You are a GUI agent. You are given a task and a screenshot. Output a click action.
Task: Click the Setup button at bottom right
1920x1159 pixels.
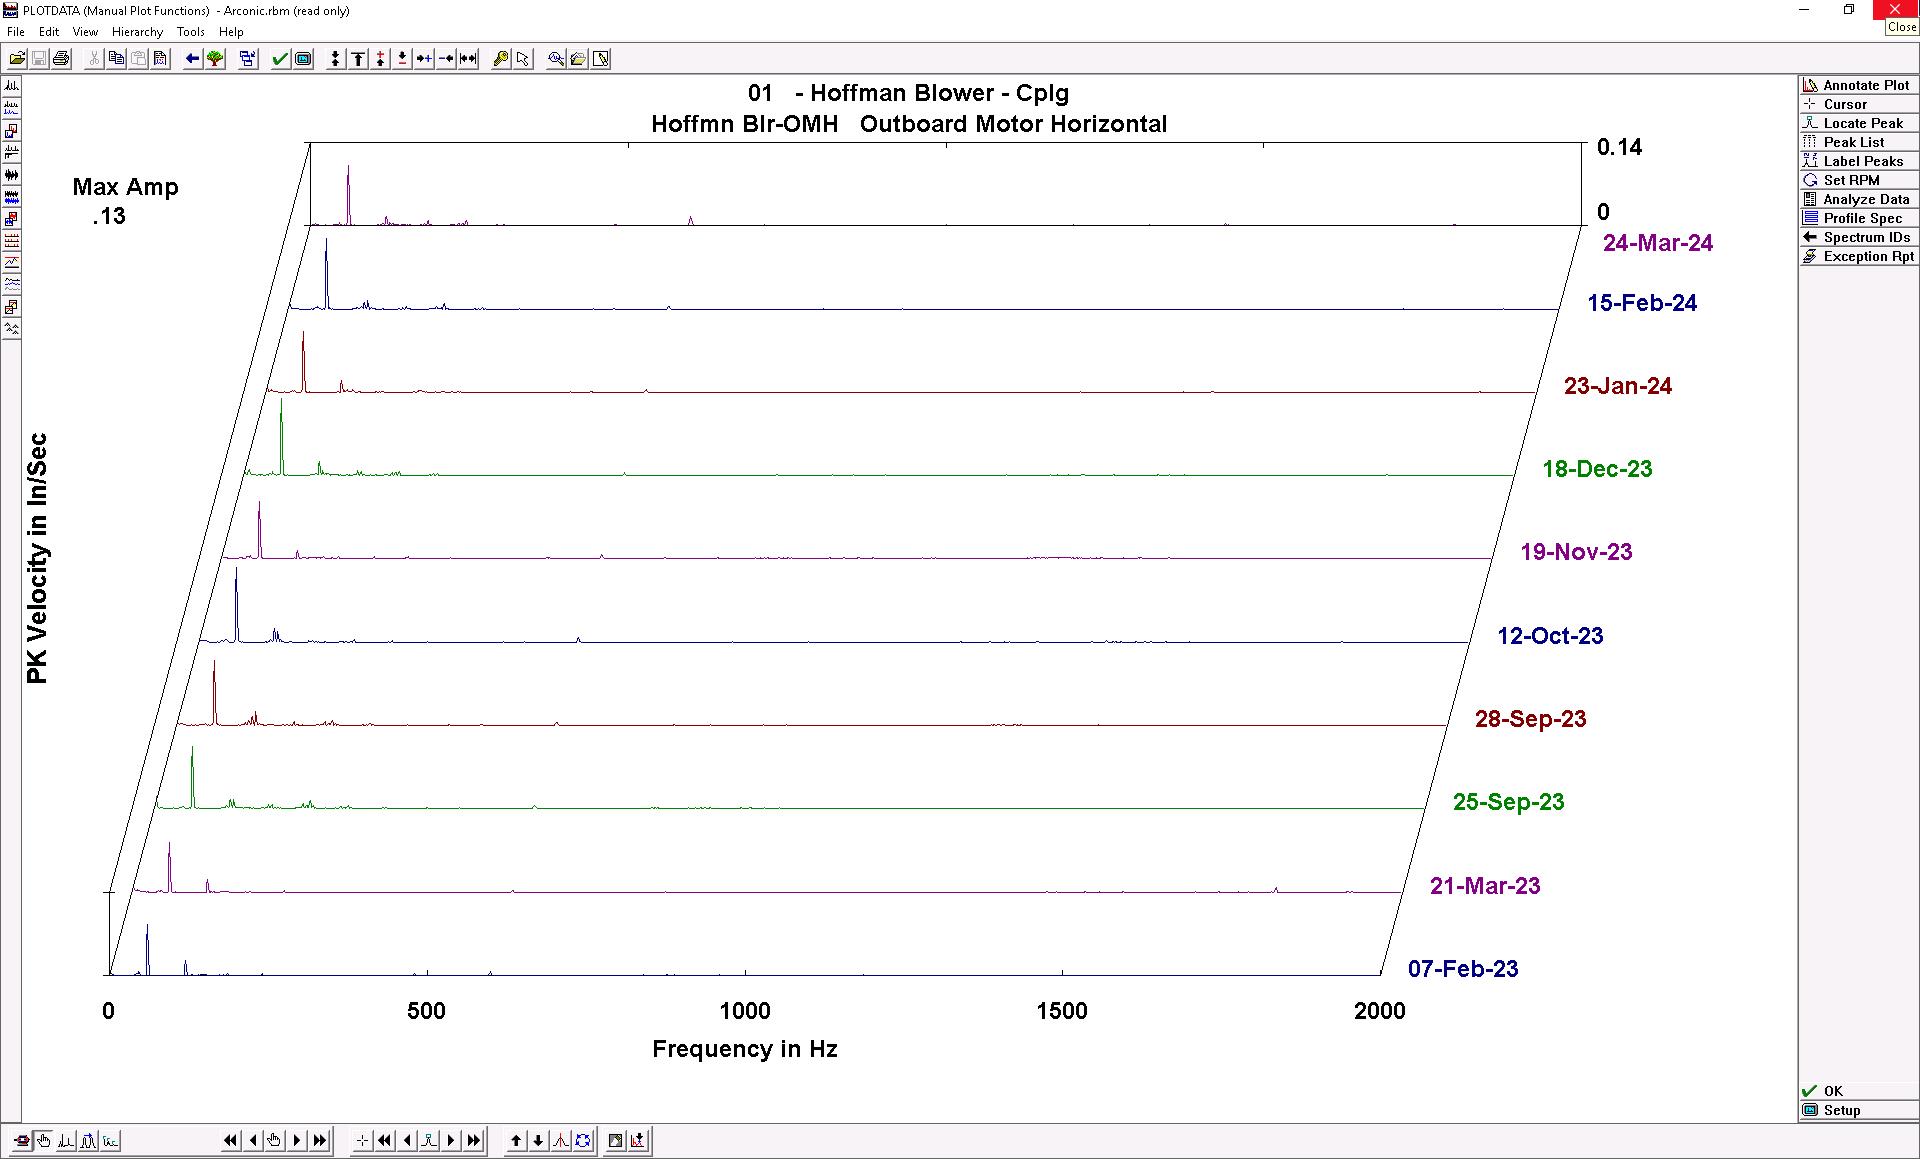point(1841,1110)
